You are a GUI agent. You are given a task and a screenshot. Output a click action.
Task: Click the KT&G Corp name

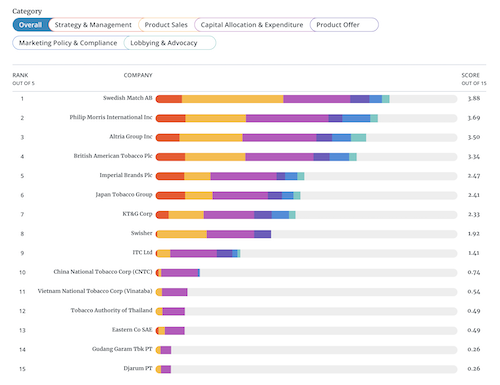[137, 214]
